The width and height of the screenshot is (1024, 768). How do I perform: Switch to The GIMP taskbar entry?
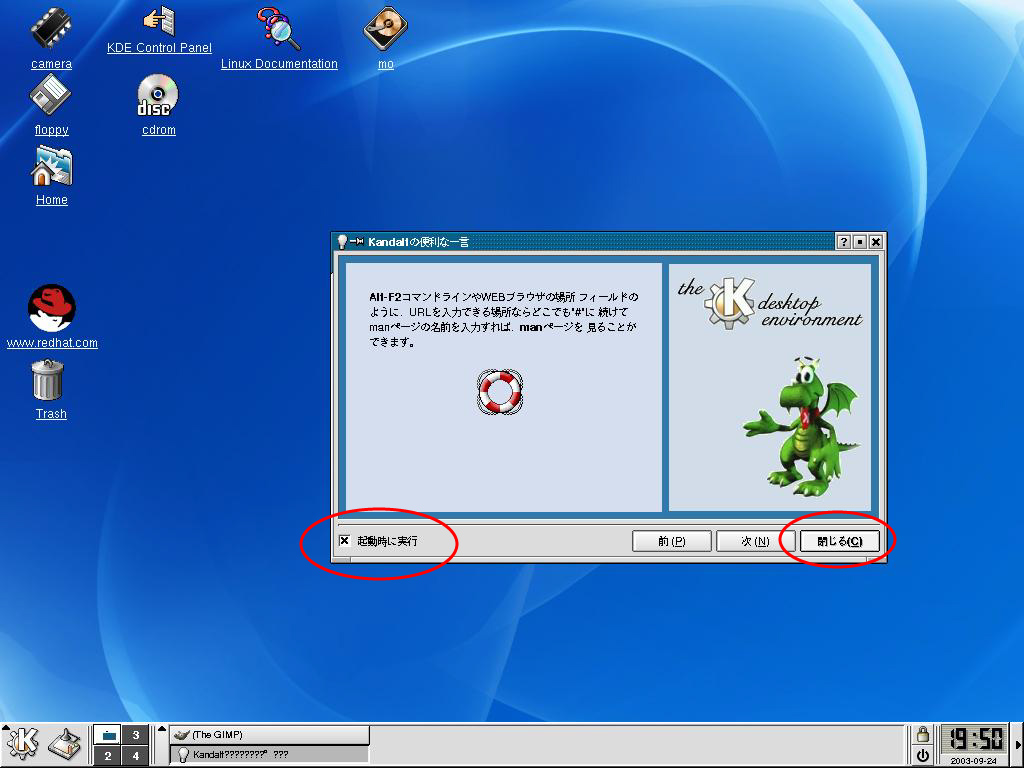269,735
